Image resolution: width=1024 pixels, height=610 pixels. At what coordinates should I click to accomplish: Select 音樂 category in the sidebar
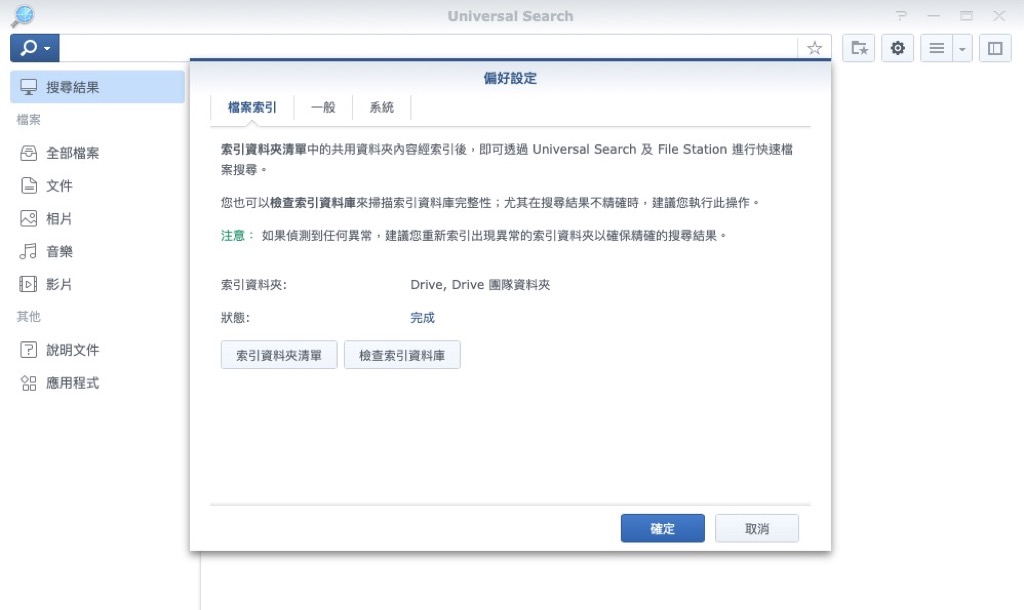(x=97, y=251)
